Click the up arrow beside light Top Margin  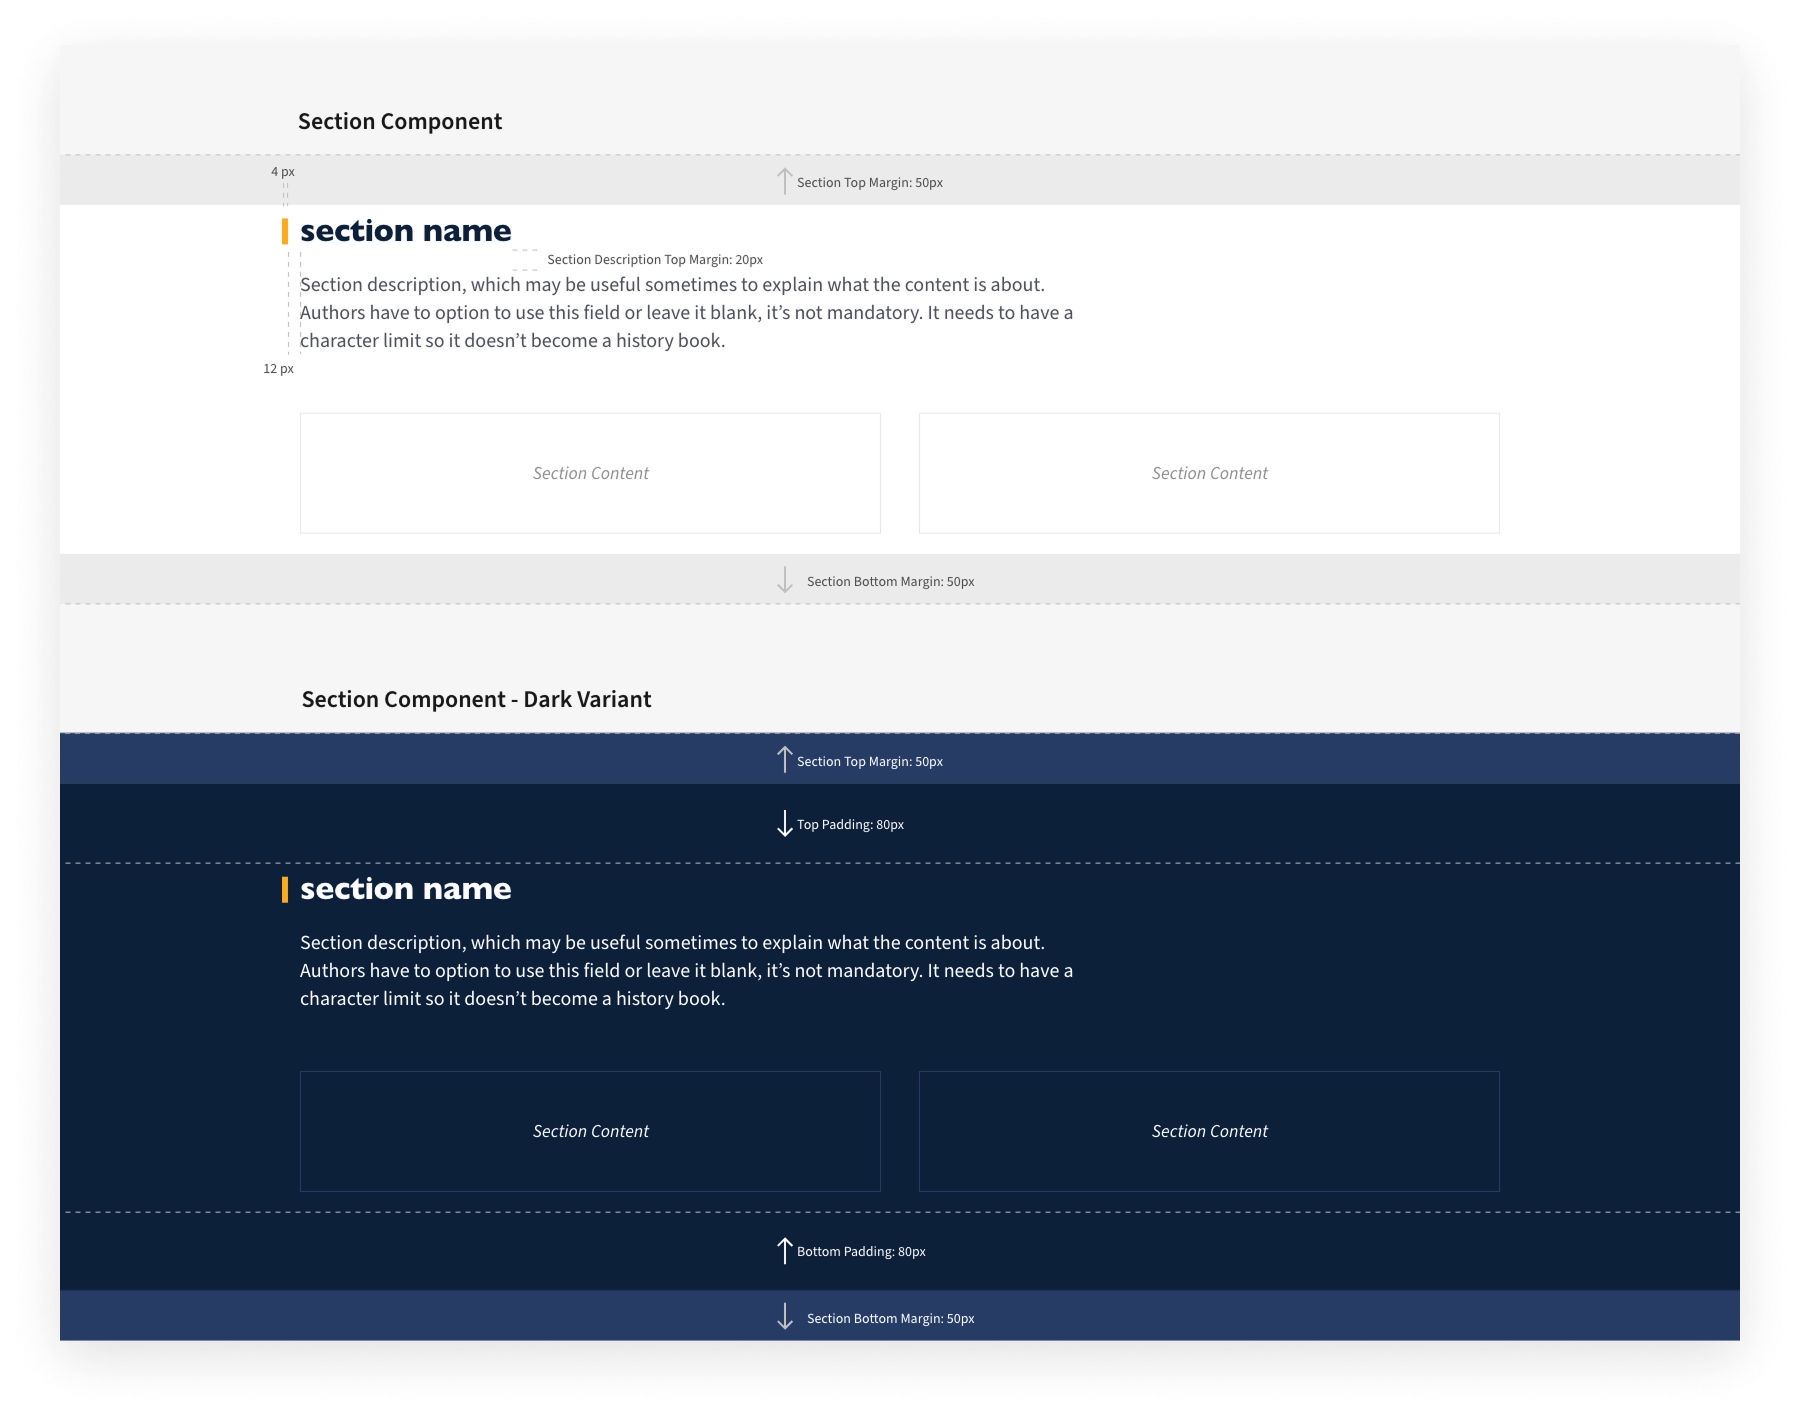785,181
